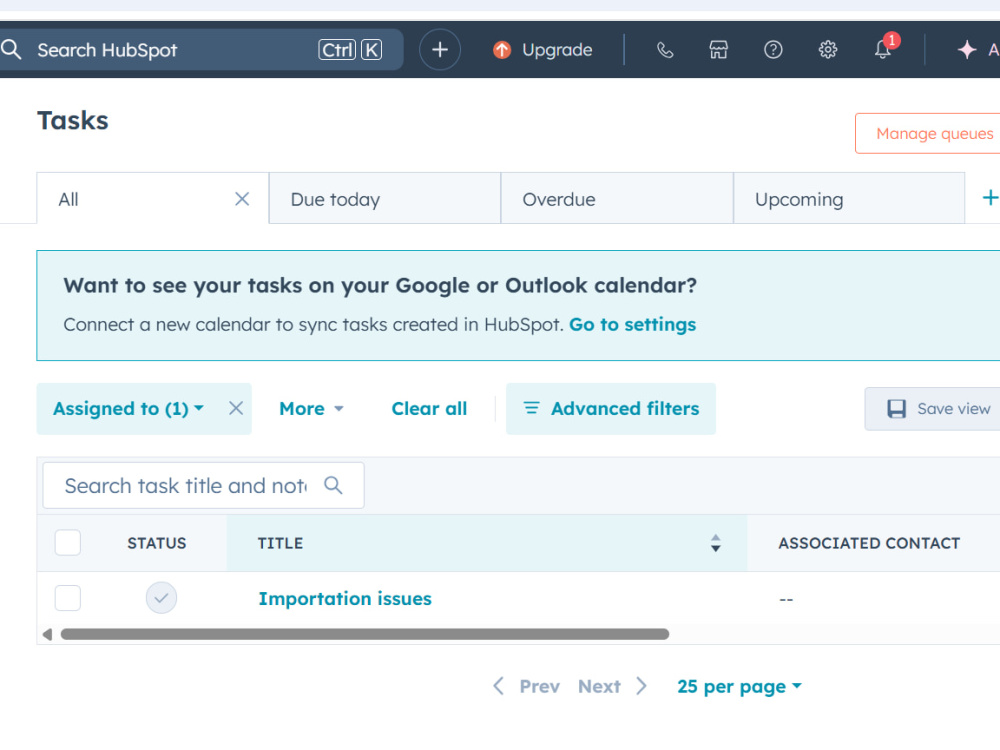Click the AI assistant sparkle icon
The height and width of the screenshot is (750, 1000).
point(967,50)
